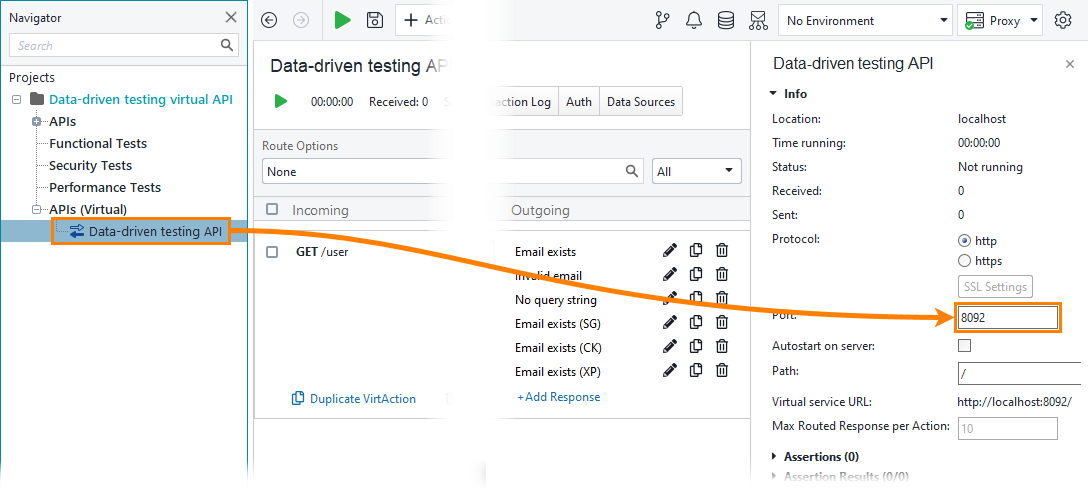Copy the Email exists (SG) response

coord(696,323)
